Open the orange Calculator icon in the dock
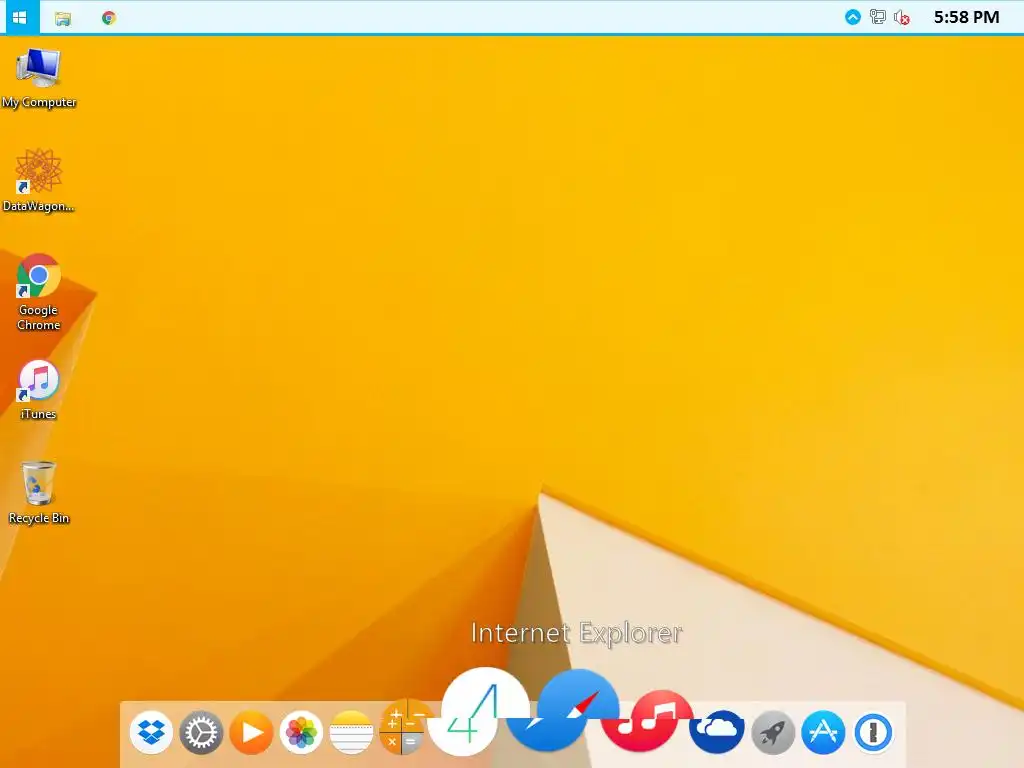 point(404,726)
